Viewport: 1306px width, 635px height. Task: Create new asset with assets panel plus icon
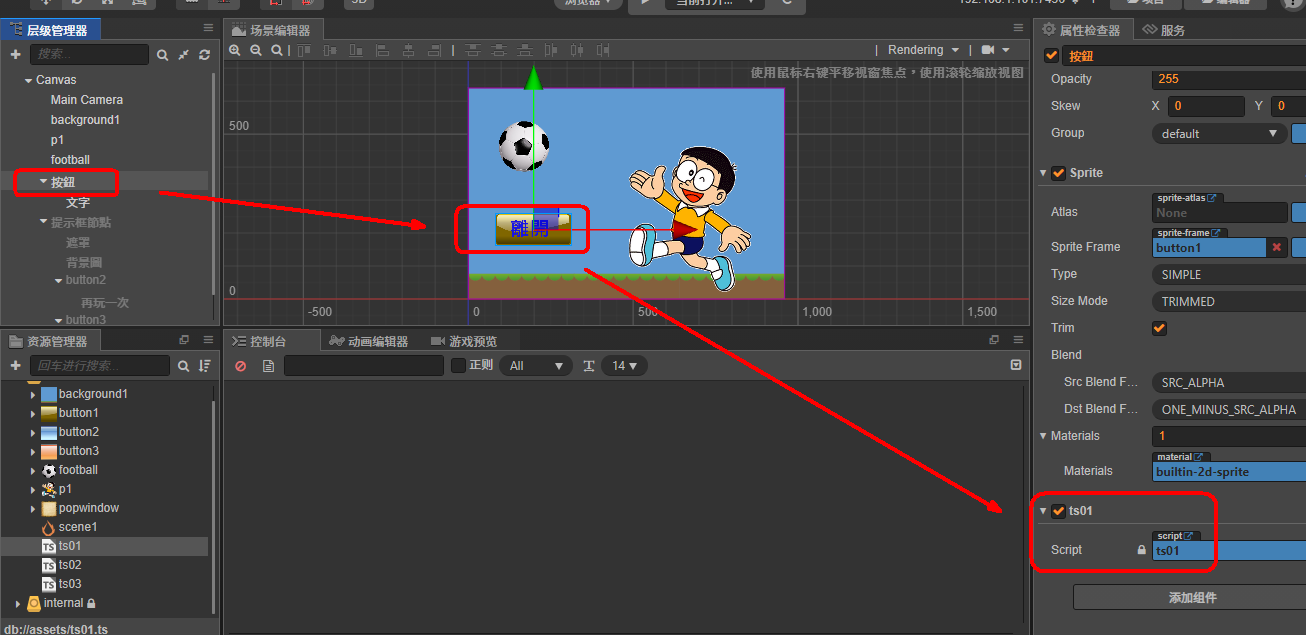tap(16, 366)
